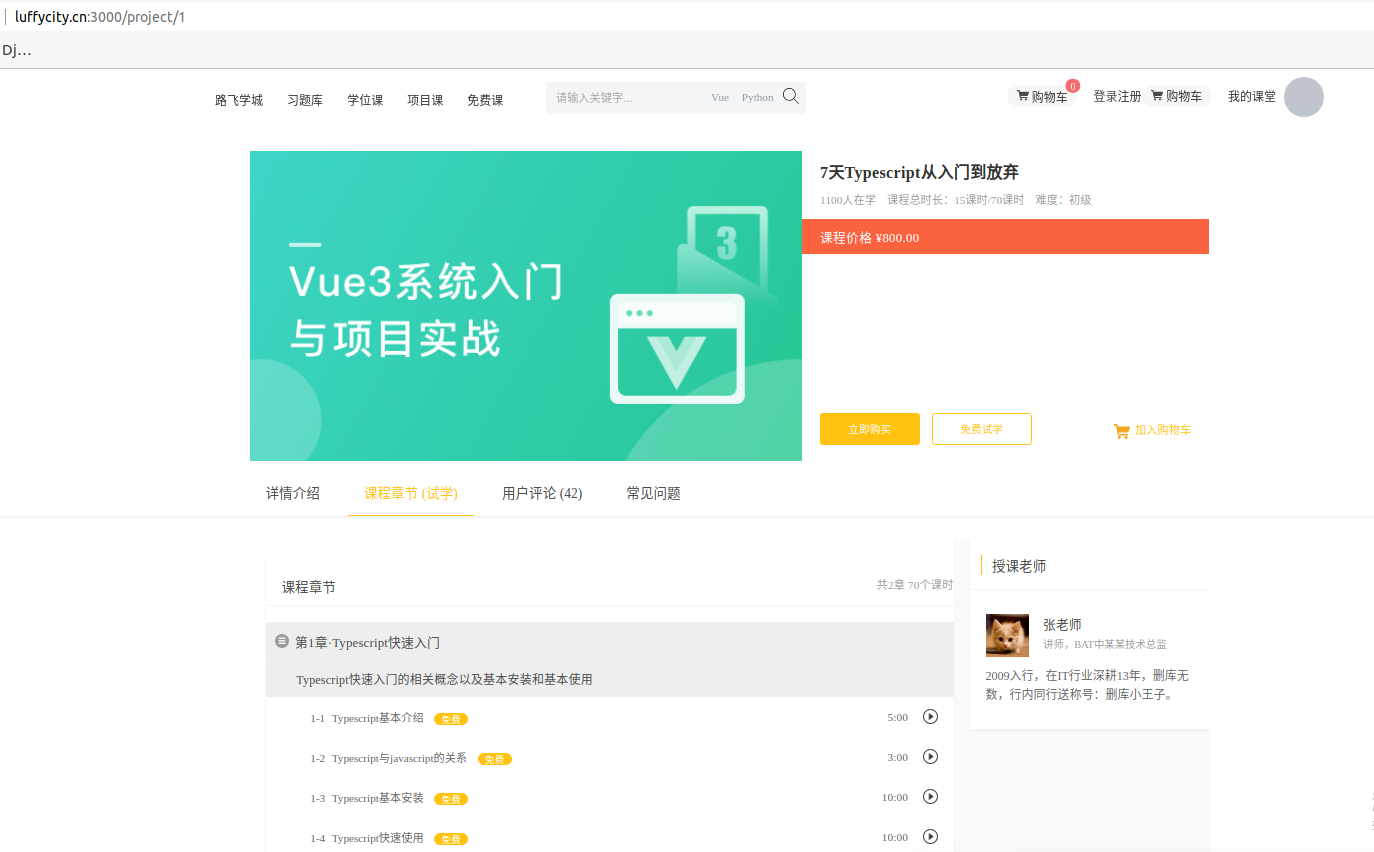Image resolution: width=1374 pixels, height=852 pixels.
Task: Open the 购物车 cart beside 登录注册
Action: click(1177, 96)
